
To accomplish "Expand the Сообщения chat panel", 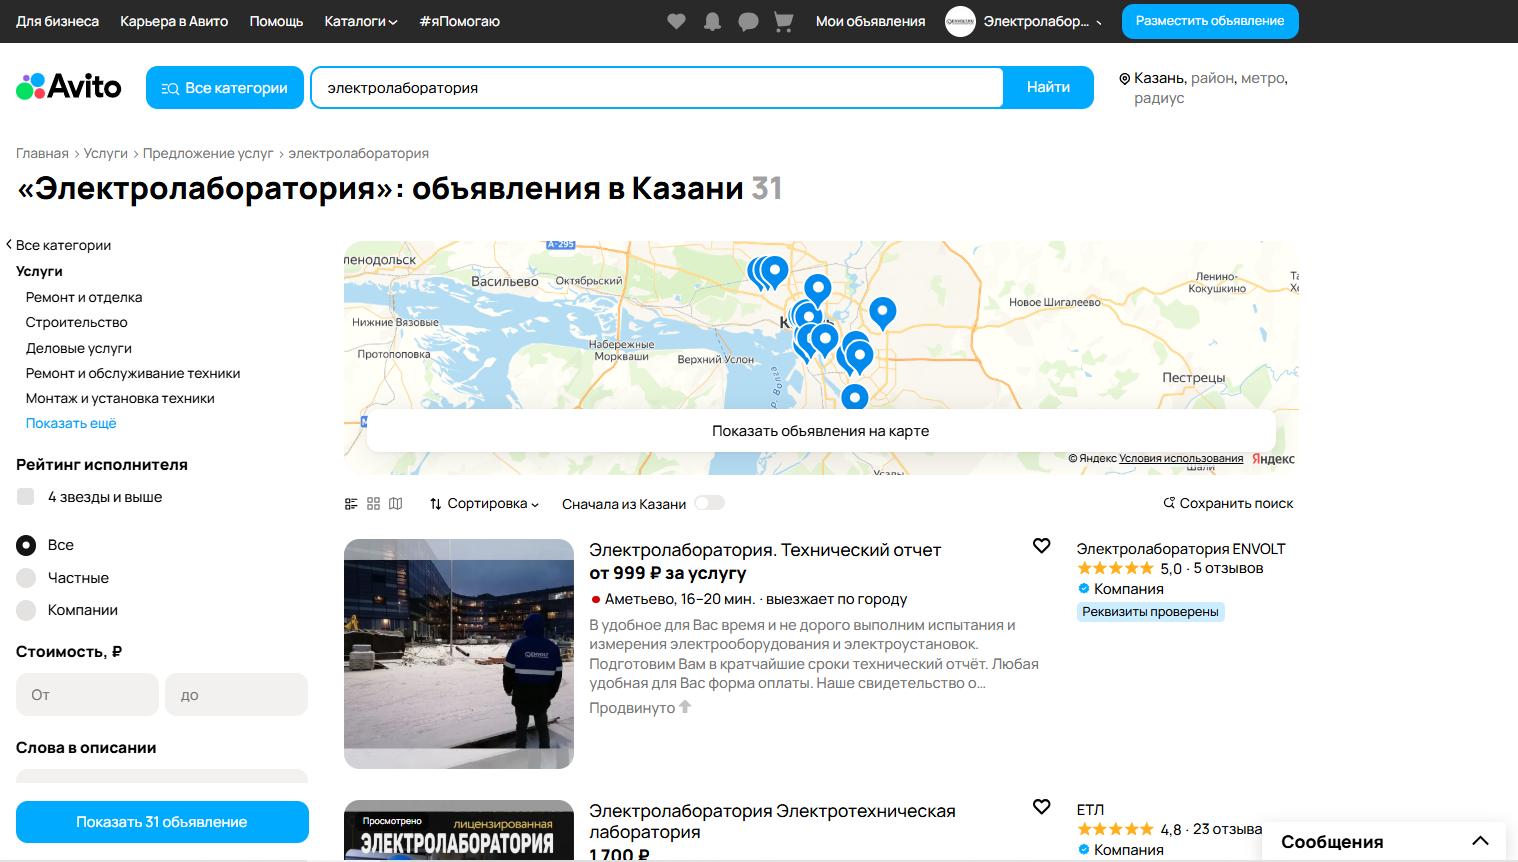I will (x=1480, y=841).
